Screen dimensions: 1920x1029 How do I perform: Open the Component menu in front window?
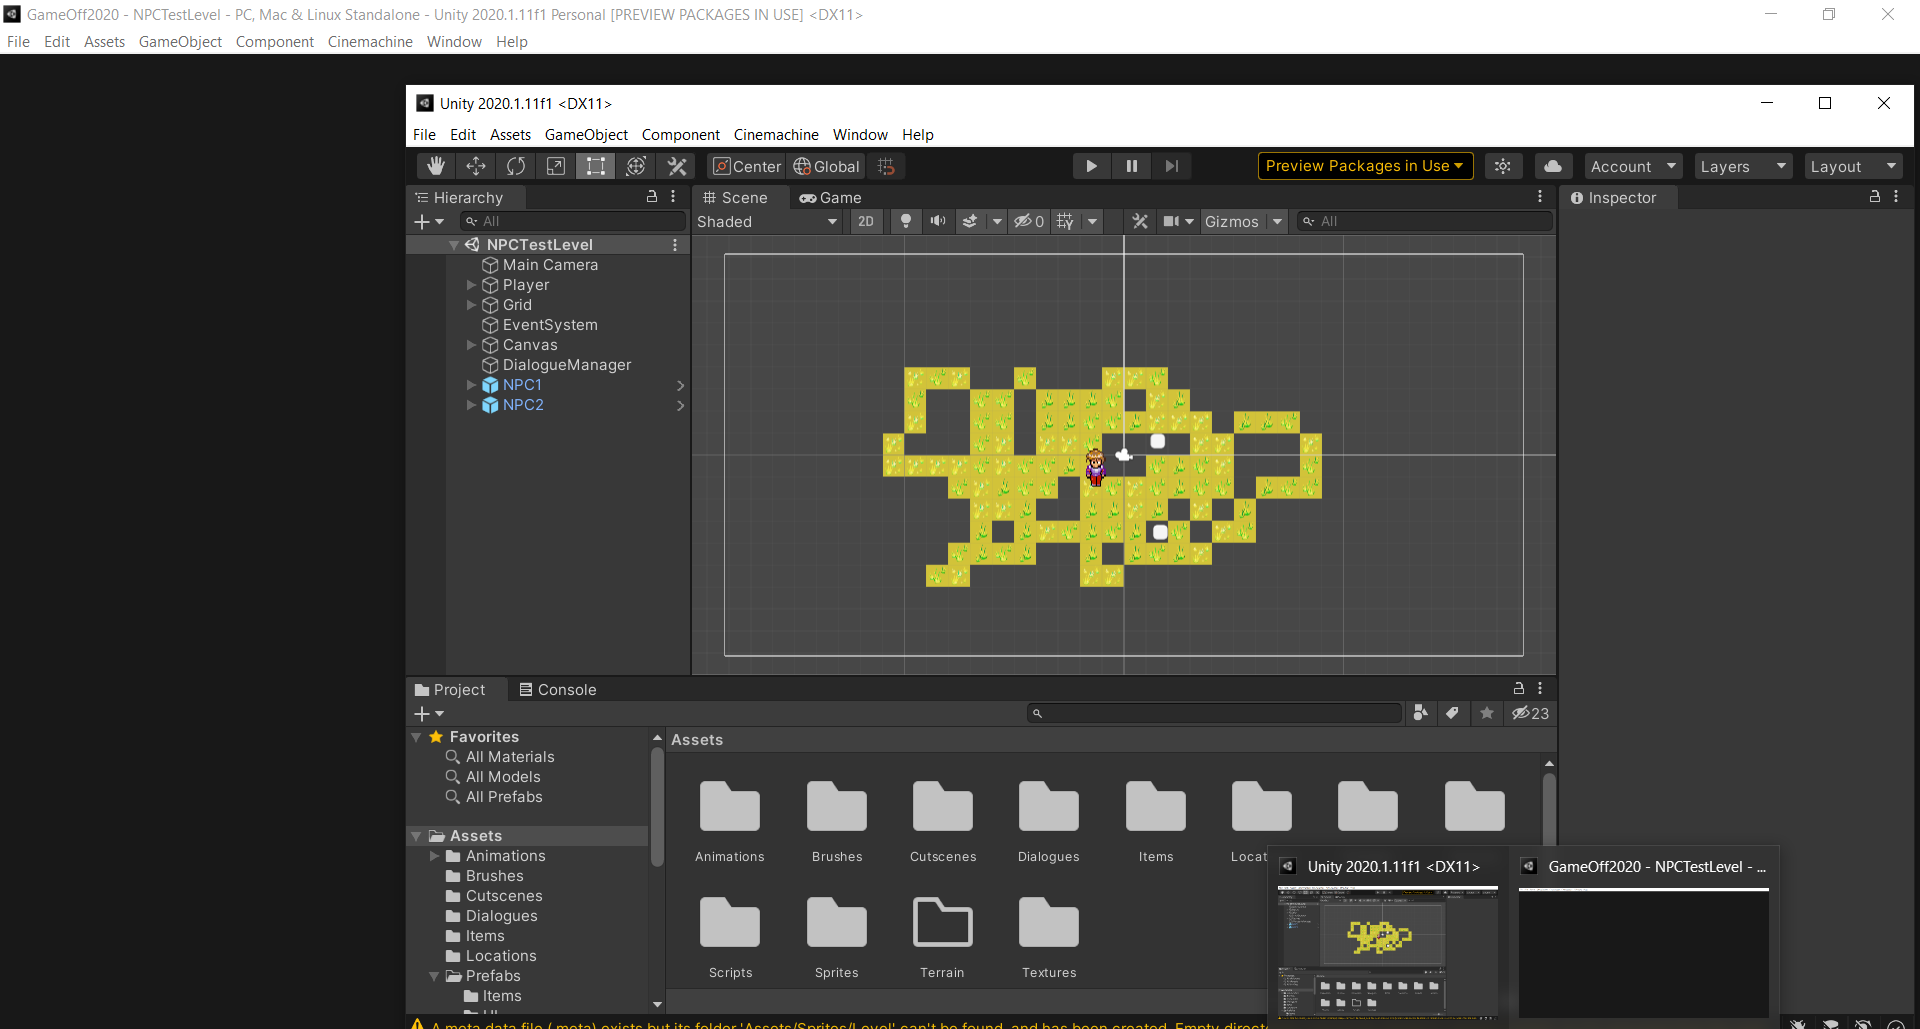680,135
